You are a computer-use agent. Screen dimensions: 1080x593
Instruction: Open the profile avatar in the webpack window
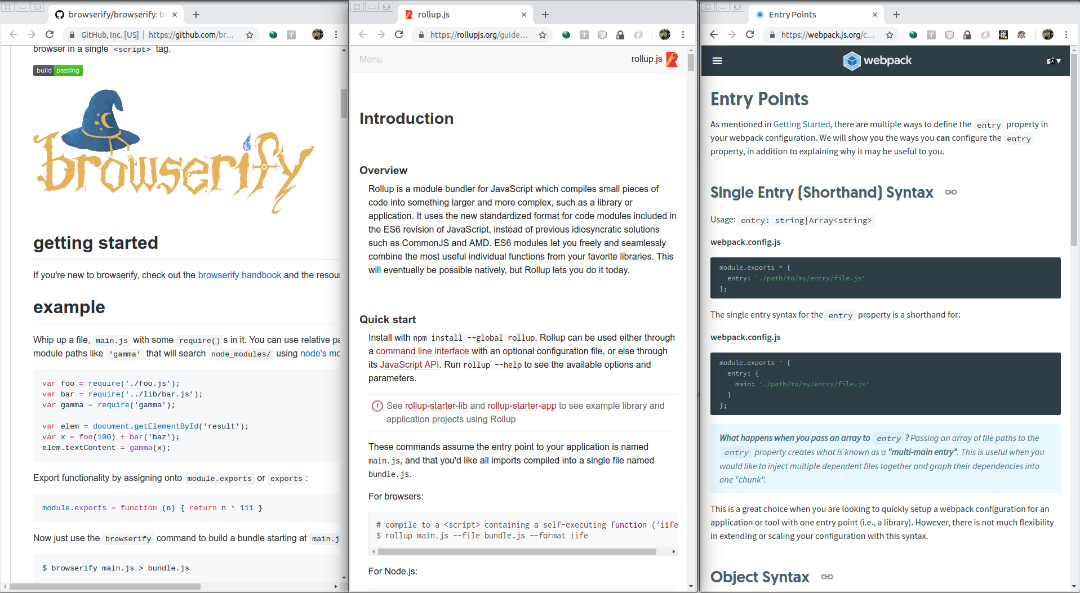tap(1048, 34)
